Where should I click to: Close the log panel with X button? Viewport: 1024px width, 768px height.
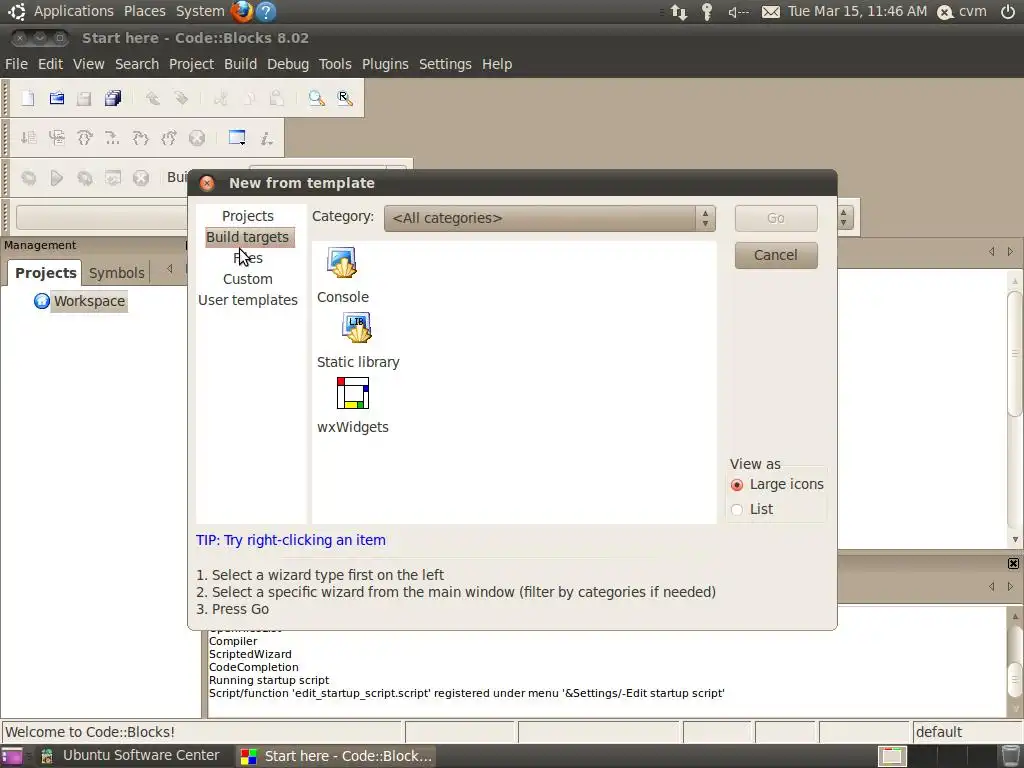(1013, 564)
